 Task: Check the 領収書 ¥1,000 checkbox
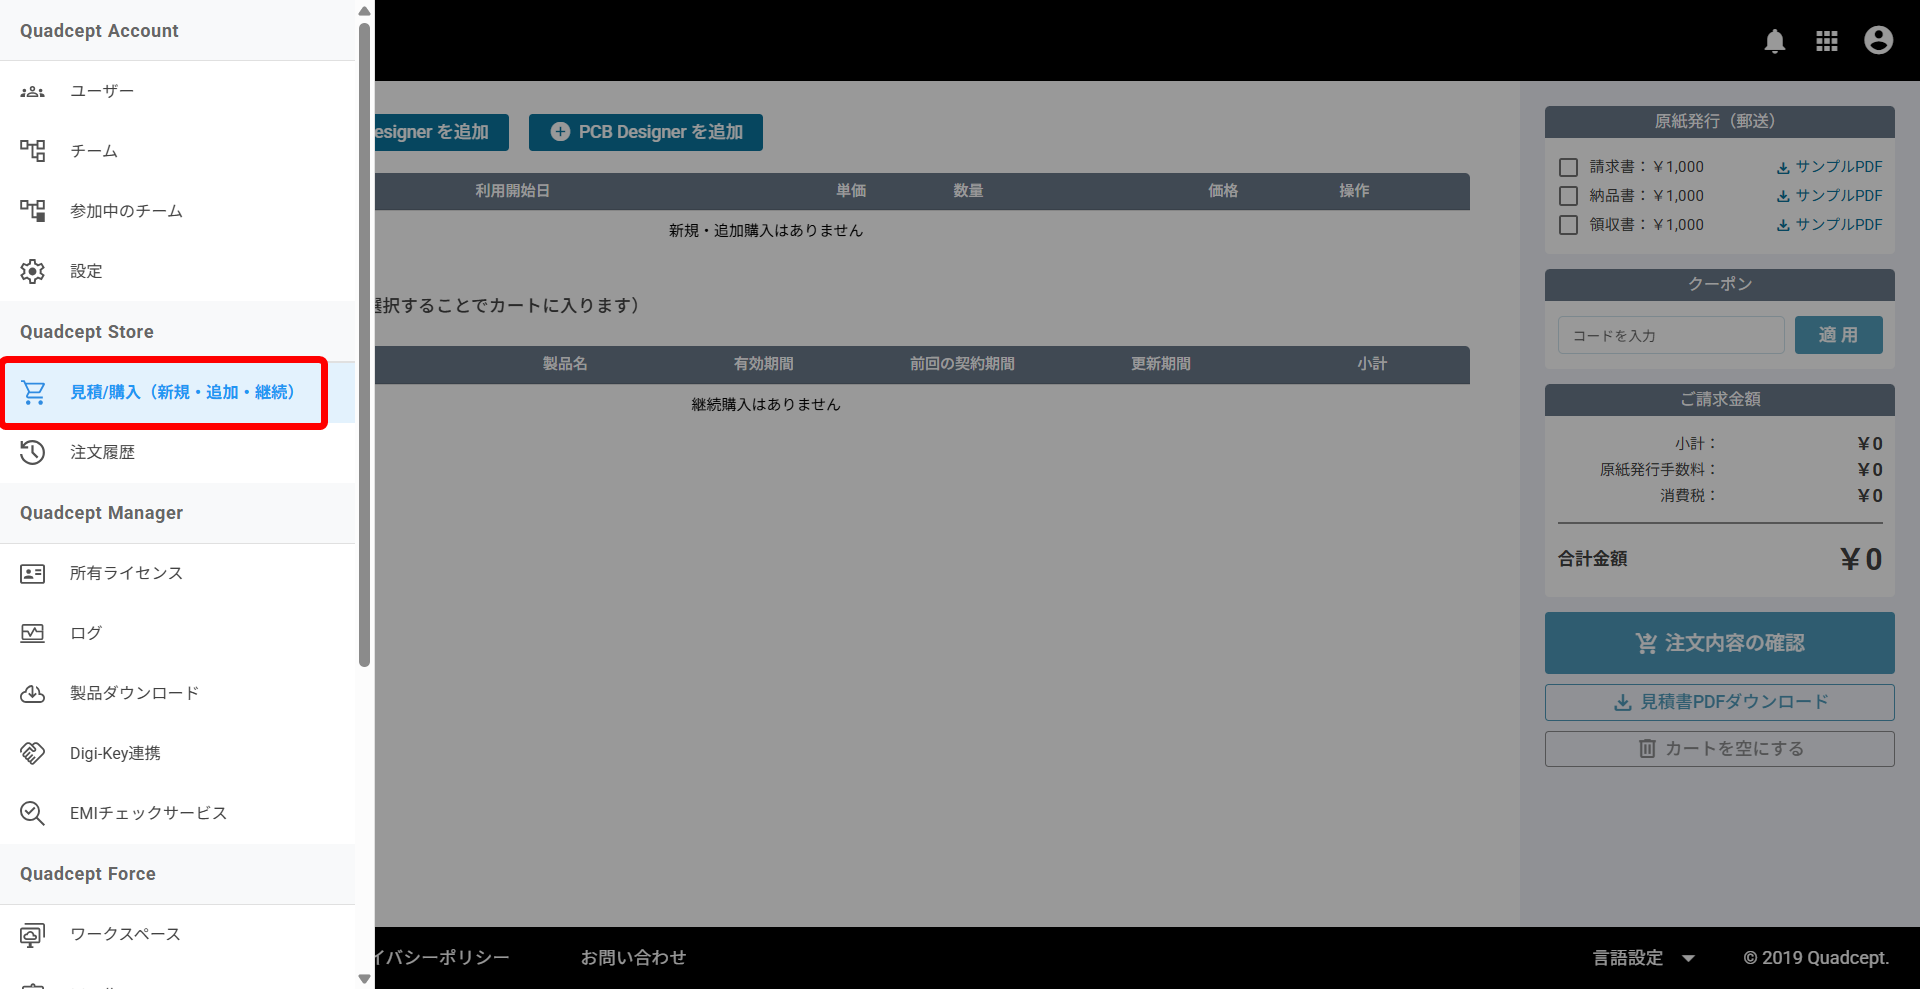click(1568, 225)
